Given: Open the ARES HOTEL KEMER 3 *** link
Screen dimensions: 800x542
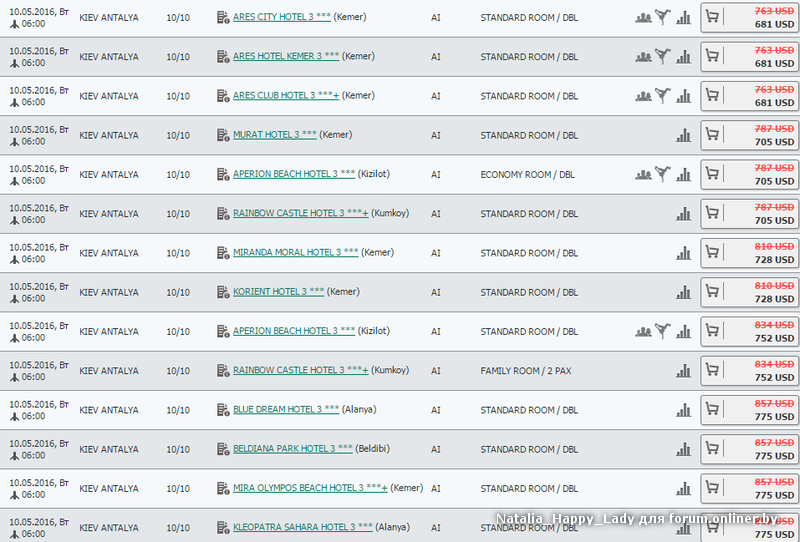Looking at the screenshot, I should tap(286, 56).
